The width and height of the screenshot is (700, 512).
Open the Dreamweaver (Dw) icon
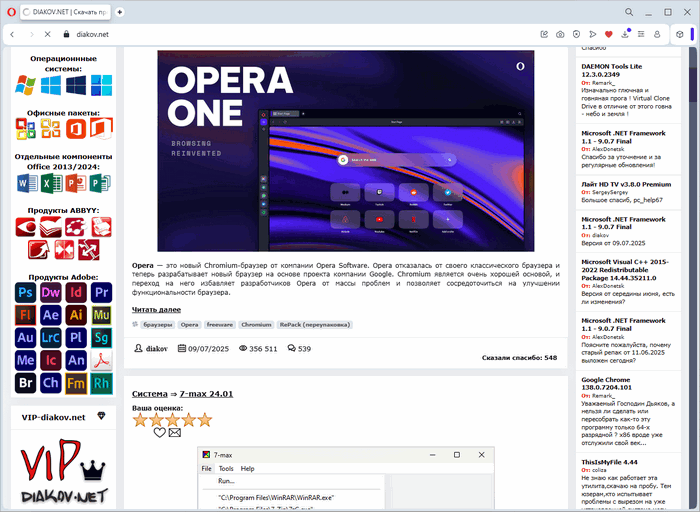click(51, 293)
